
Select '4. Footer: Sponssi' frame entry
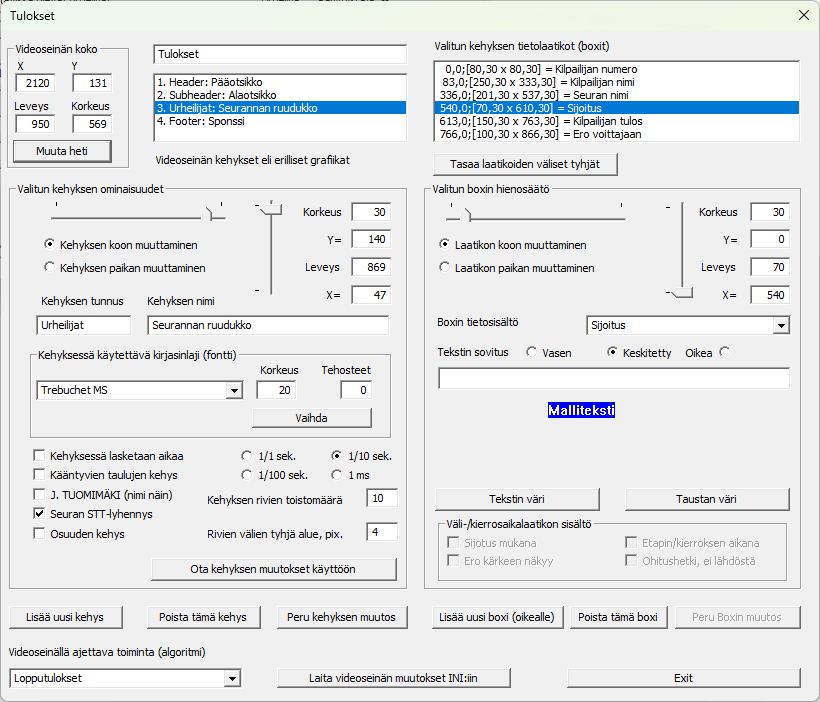(280, 121)
